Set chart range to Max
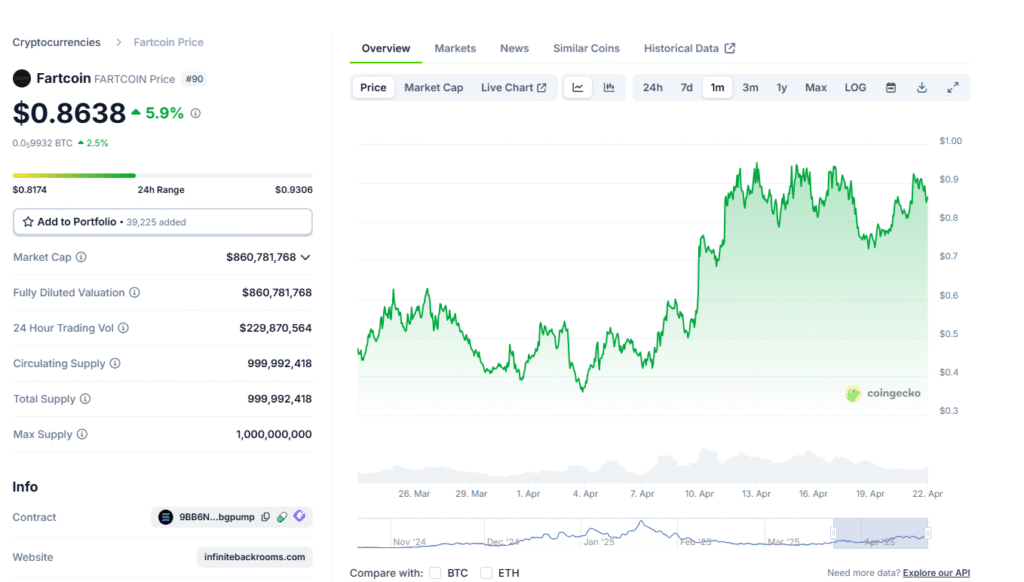 pyautogui.click(x=816, y=88)
